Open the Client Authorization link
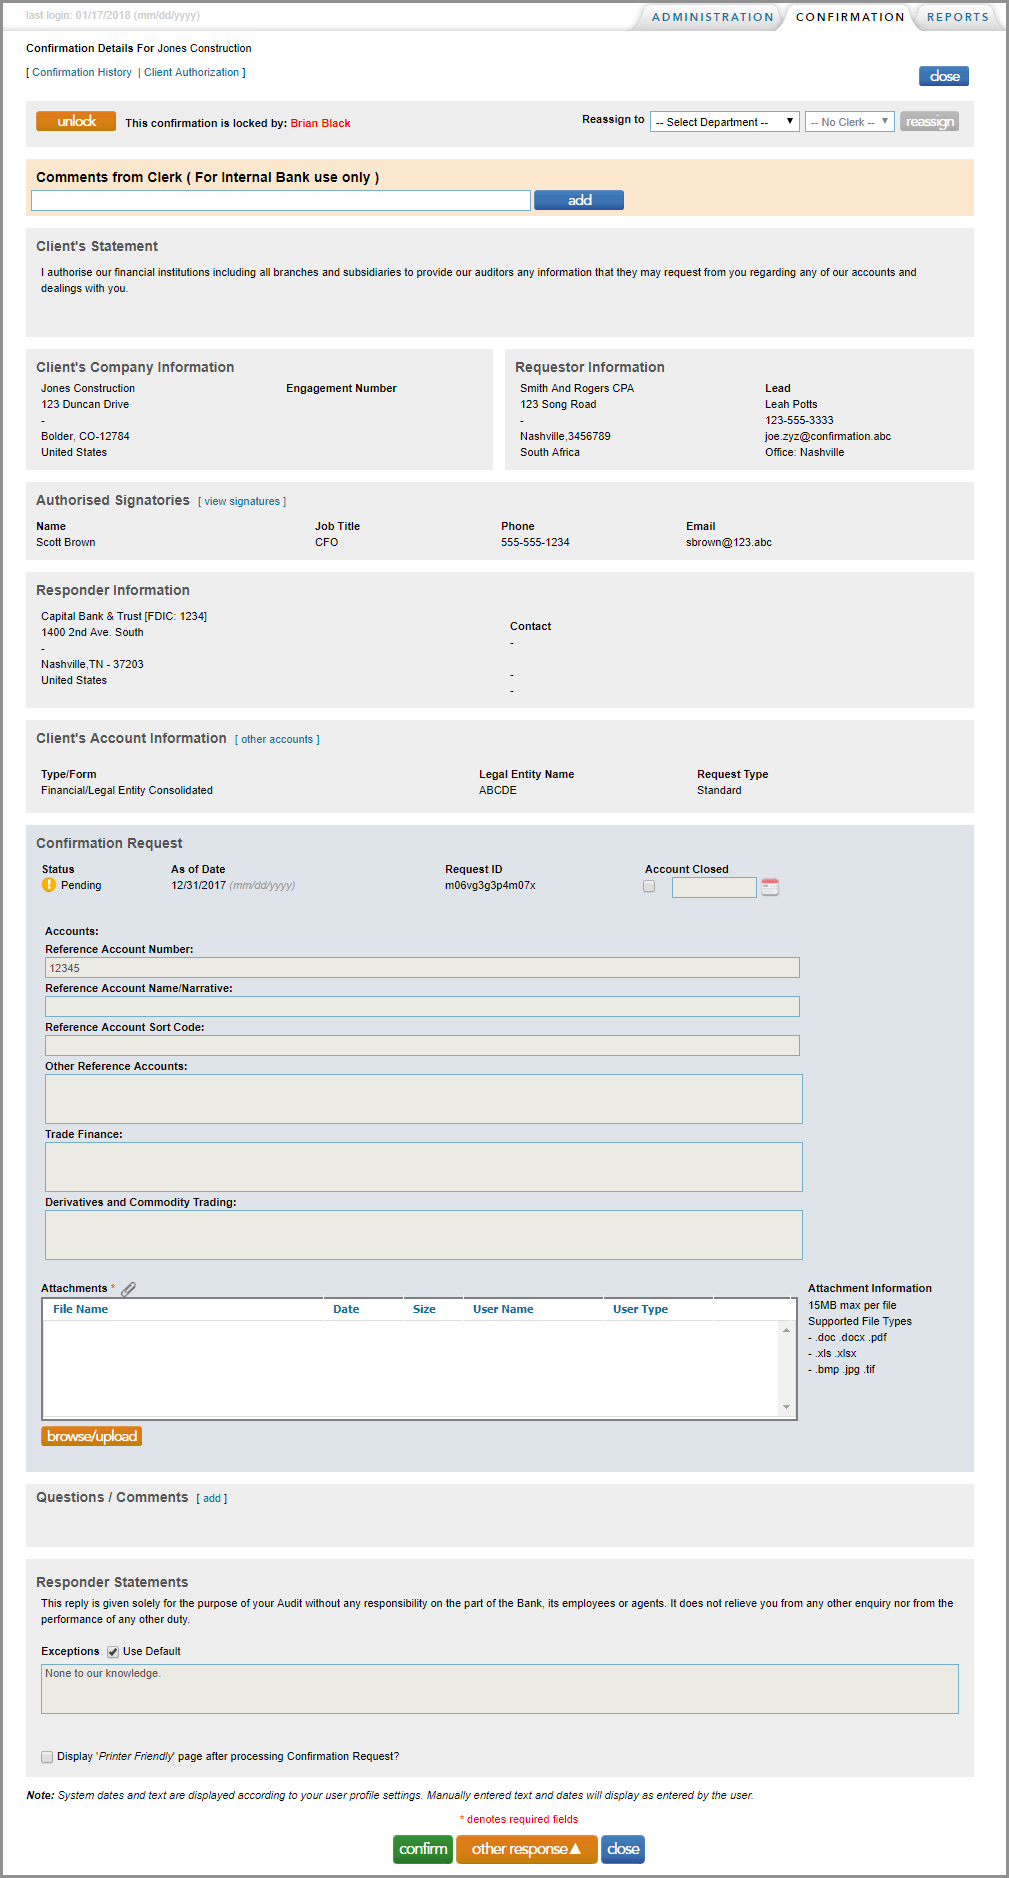 click(x=191, y=72)
